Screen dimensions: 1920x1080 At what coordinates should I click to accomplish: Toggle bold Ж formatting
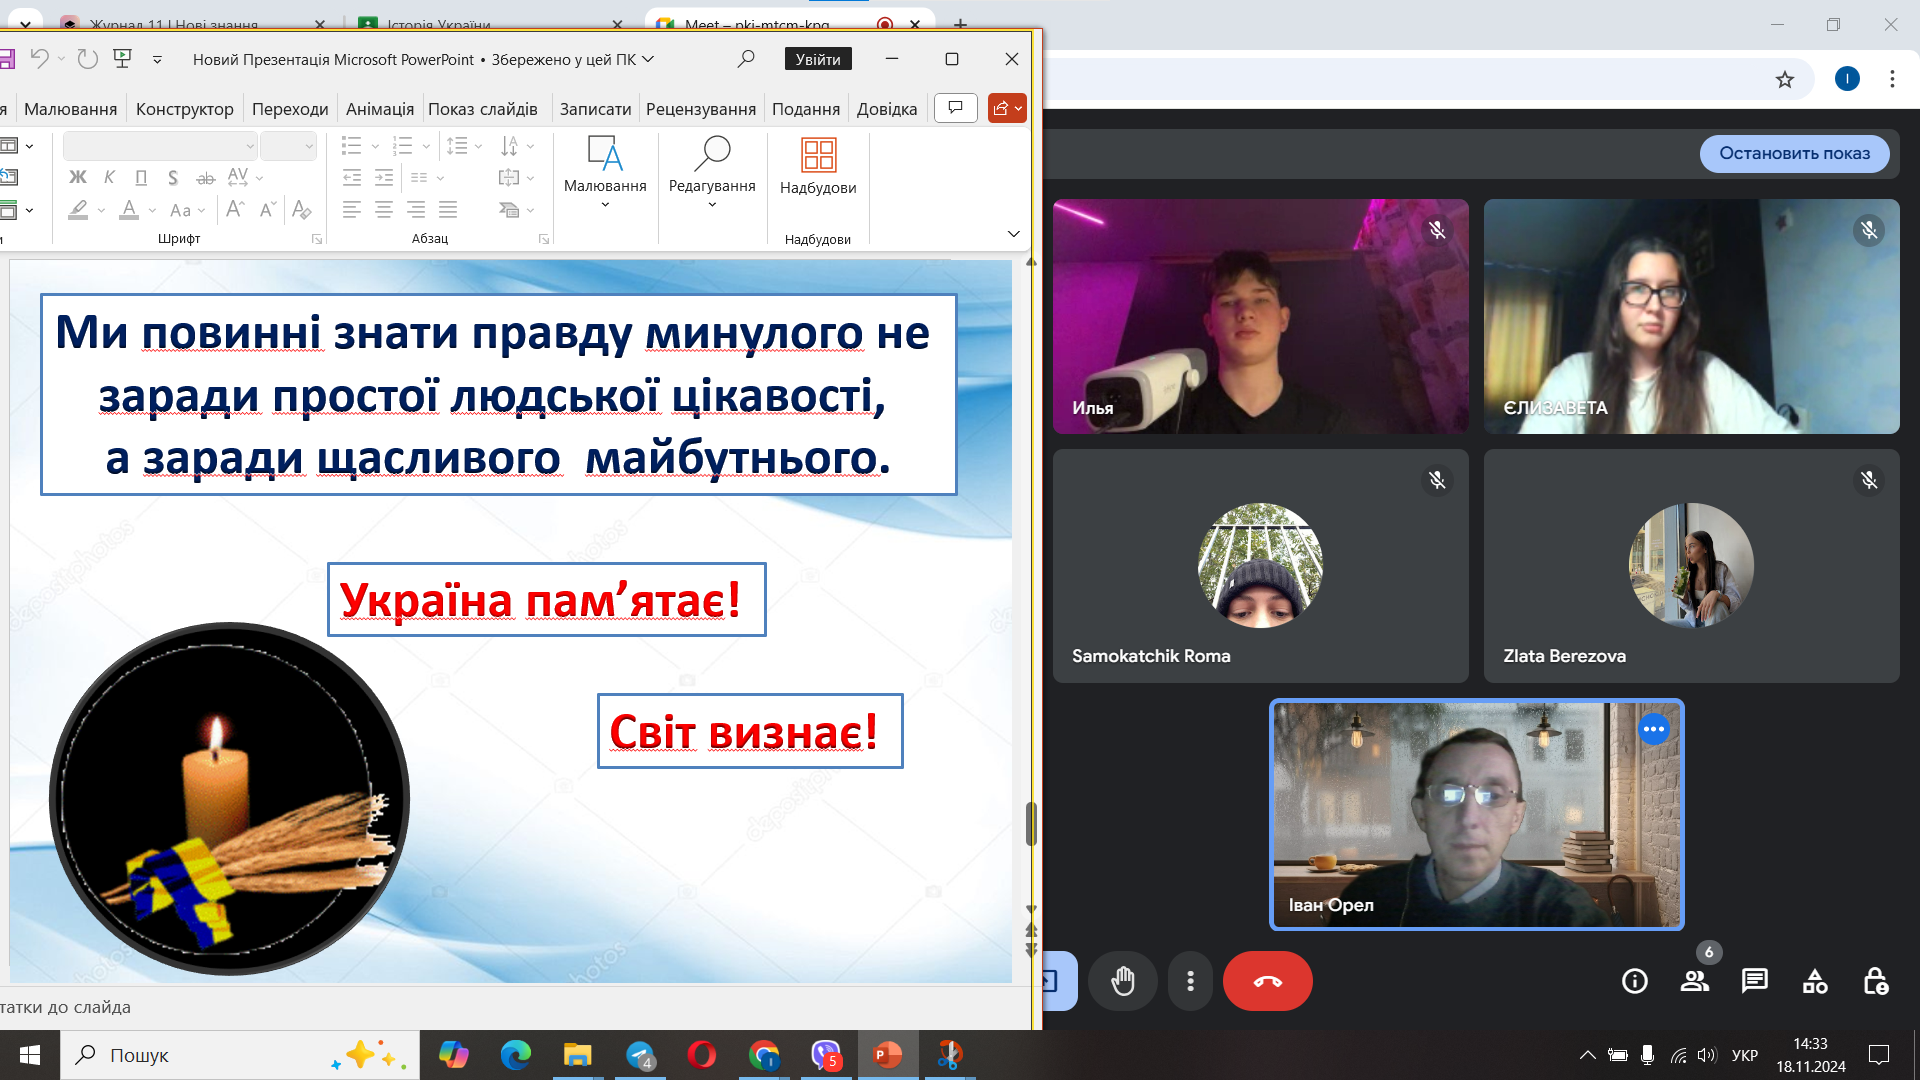(x=78, y=177)
